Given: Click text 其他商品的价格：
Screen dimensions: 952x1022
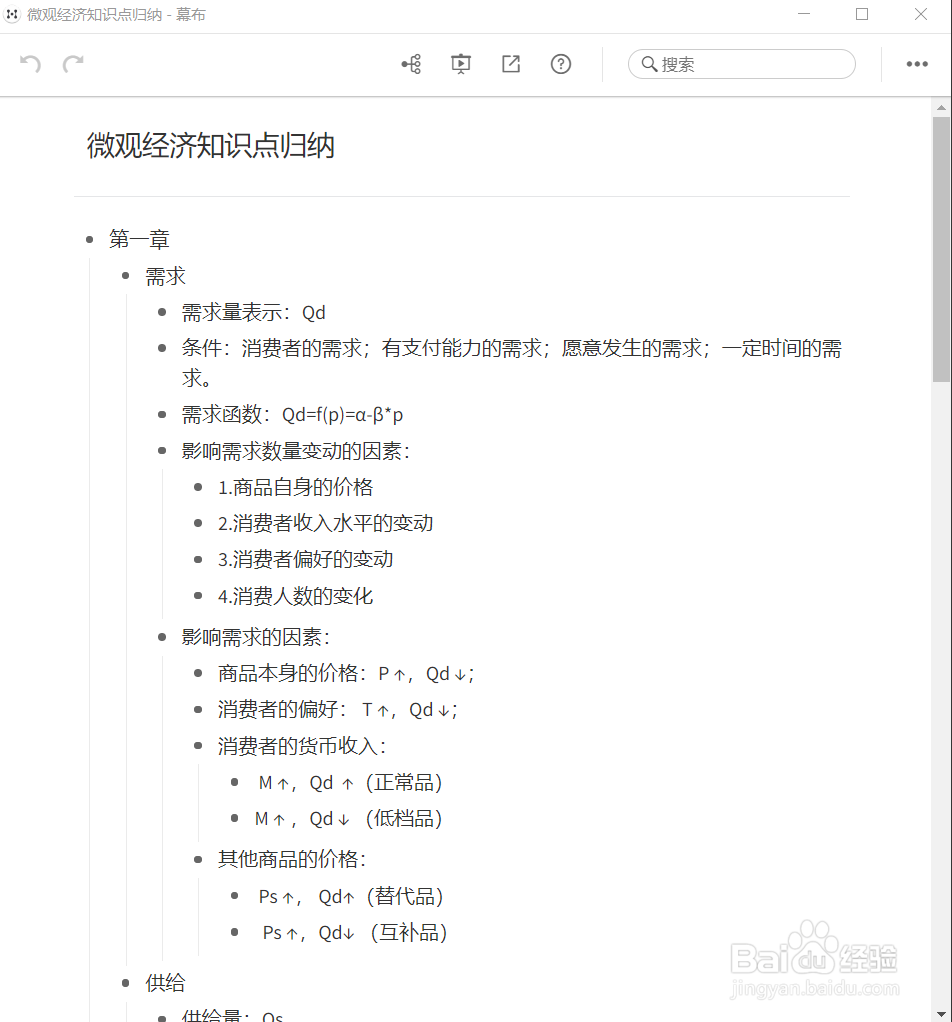Looking at the screenshot, I should (x=293, y=859).
